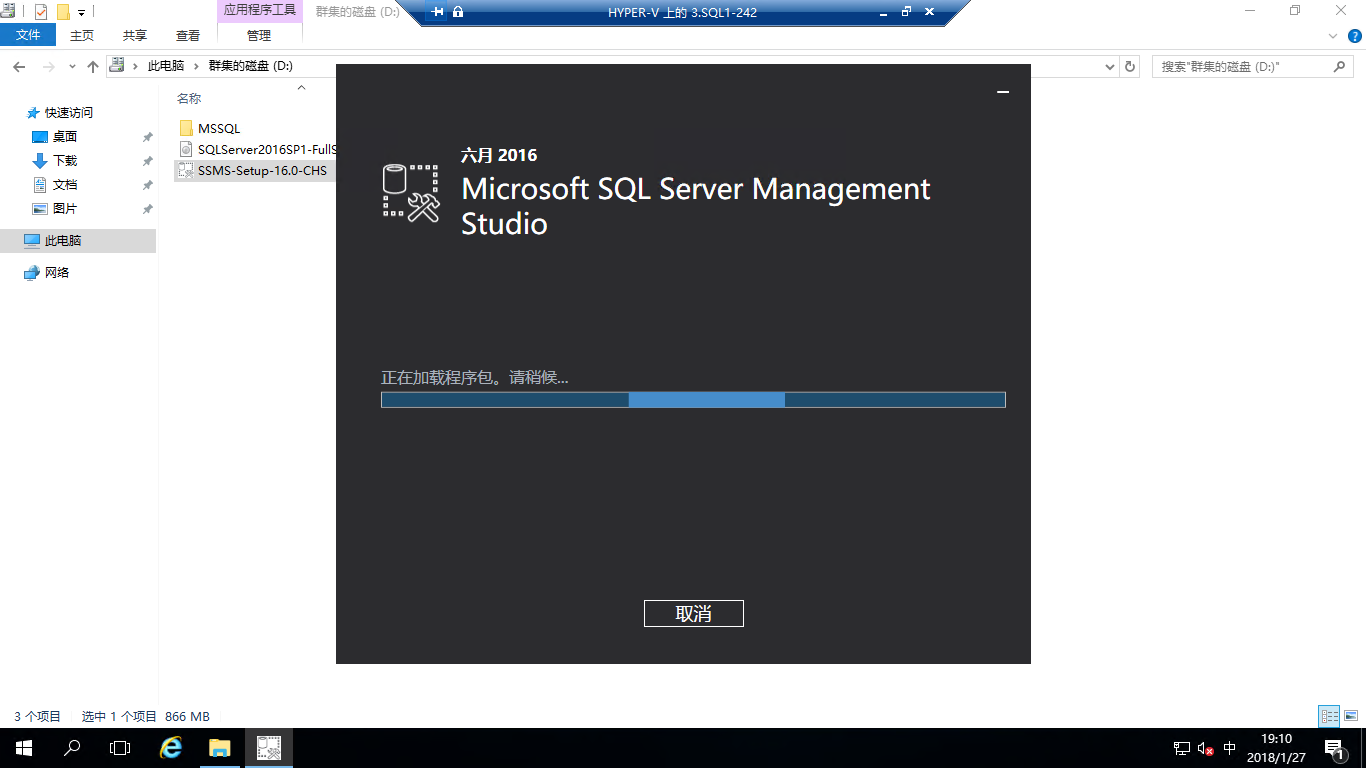Open the 管理 application tools tab
This screenshot has height=768, width=1366.
tap(259, 35)
